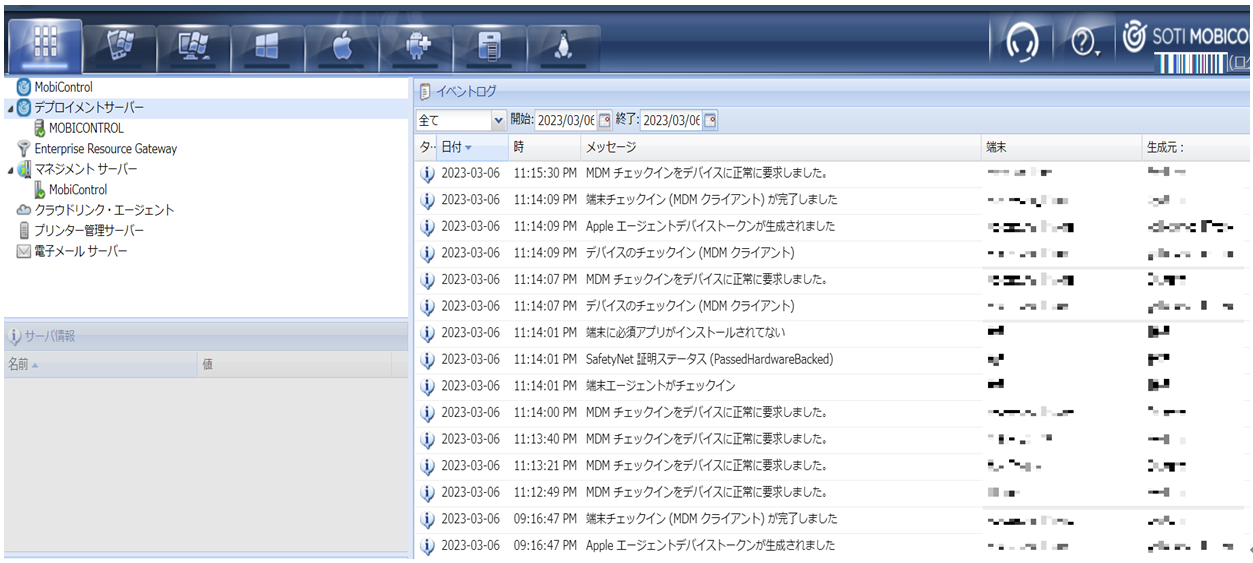Select マネジメント サーバー in the tree

(x=86, y=169)
